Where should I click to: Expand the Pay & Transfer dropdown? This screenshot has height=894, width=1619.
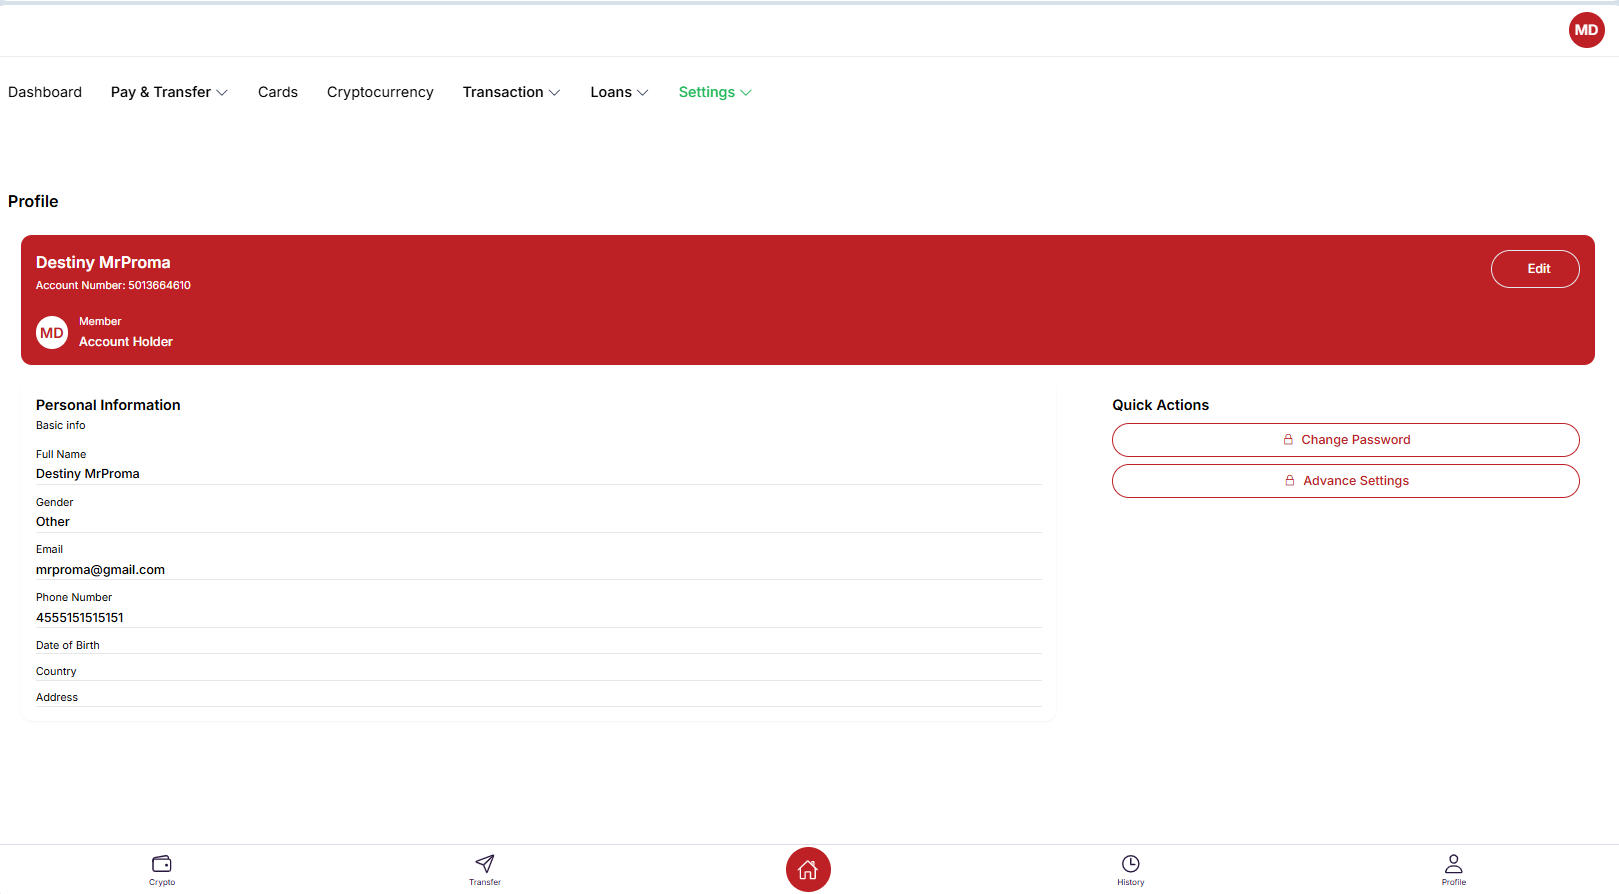pyautogui.click(x=169, y=92)
